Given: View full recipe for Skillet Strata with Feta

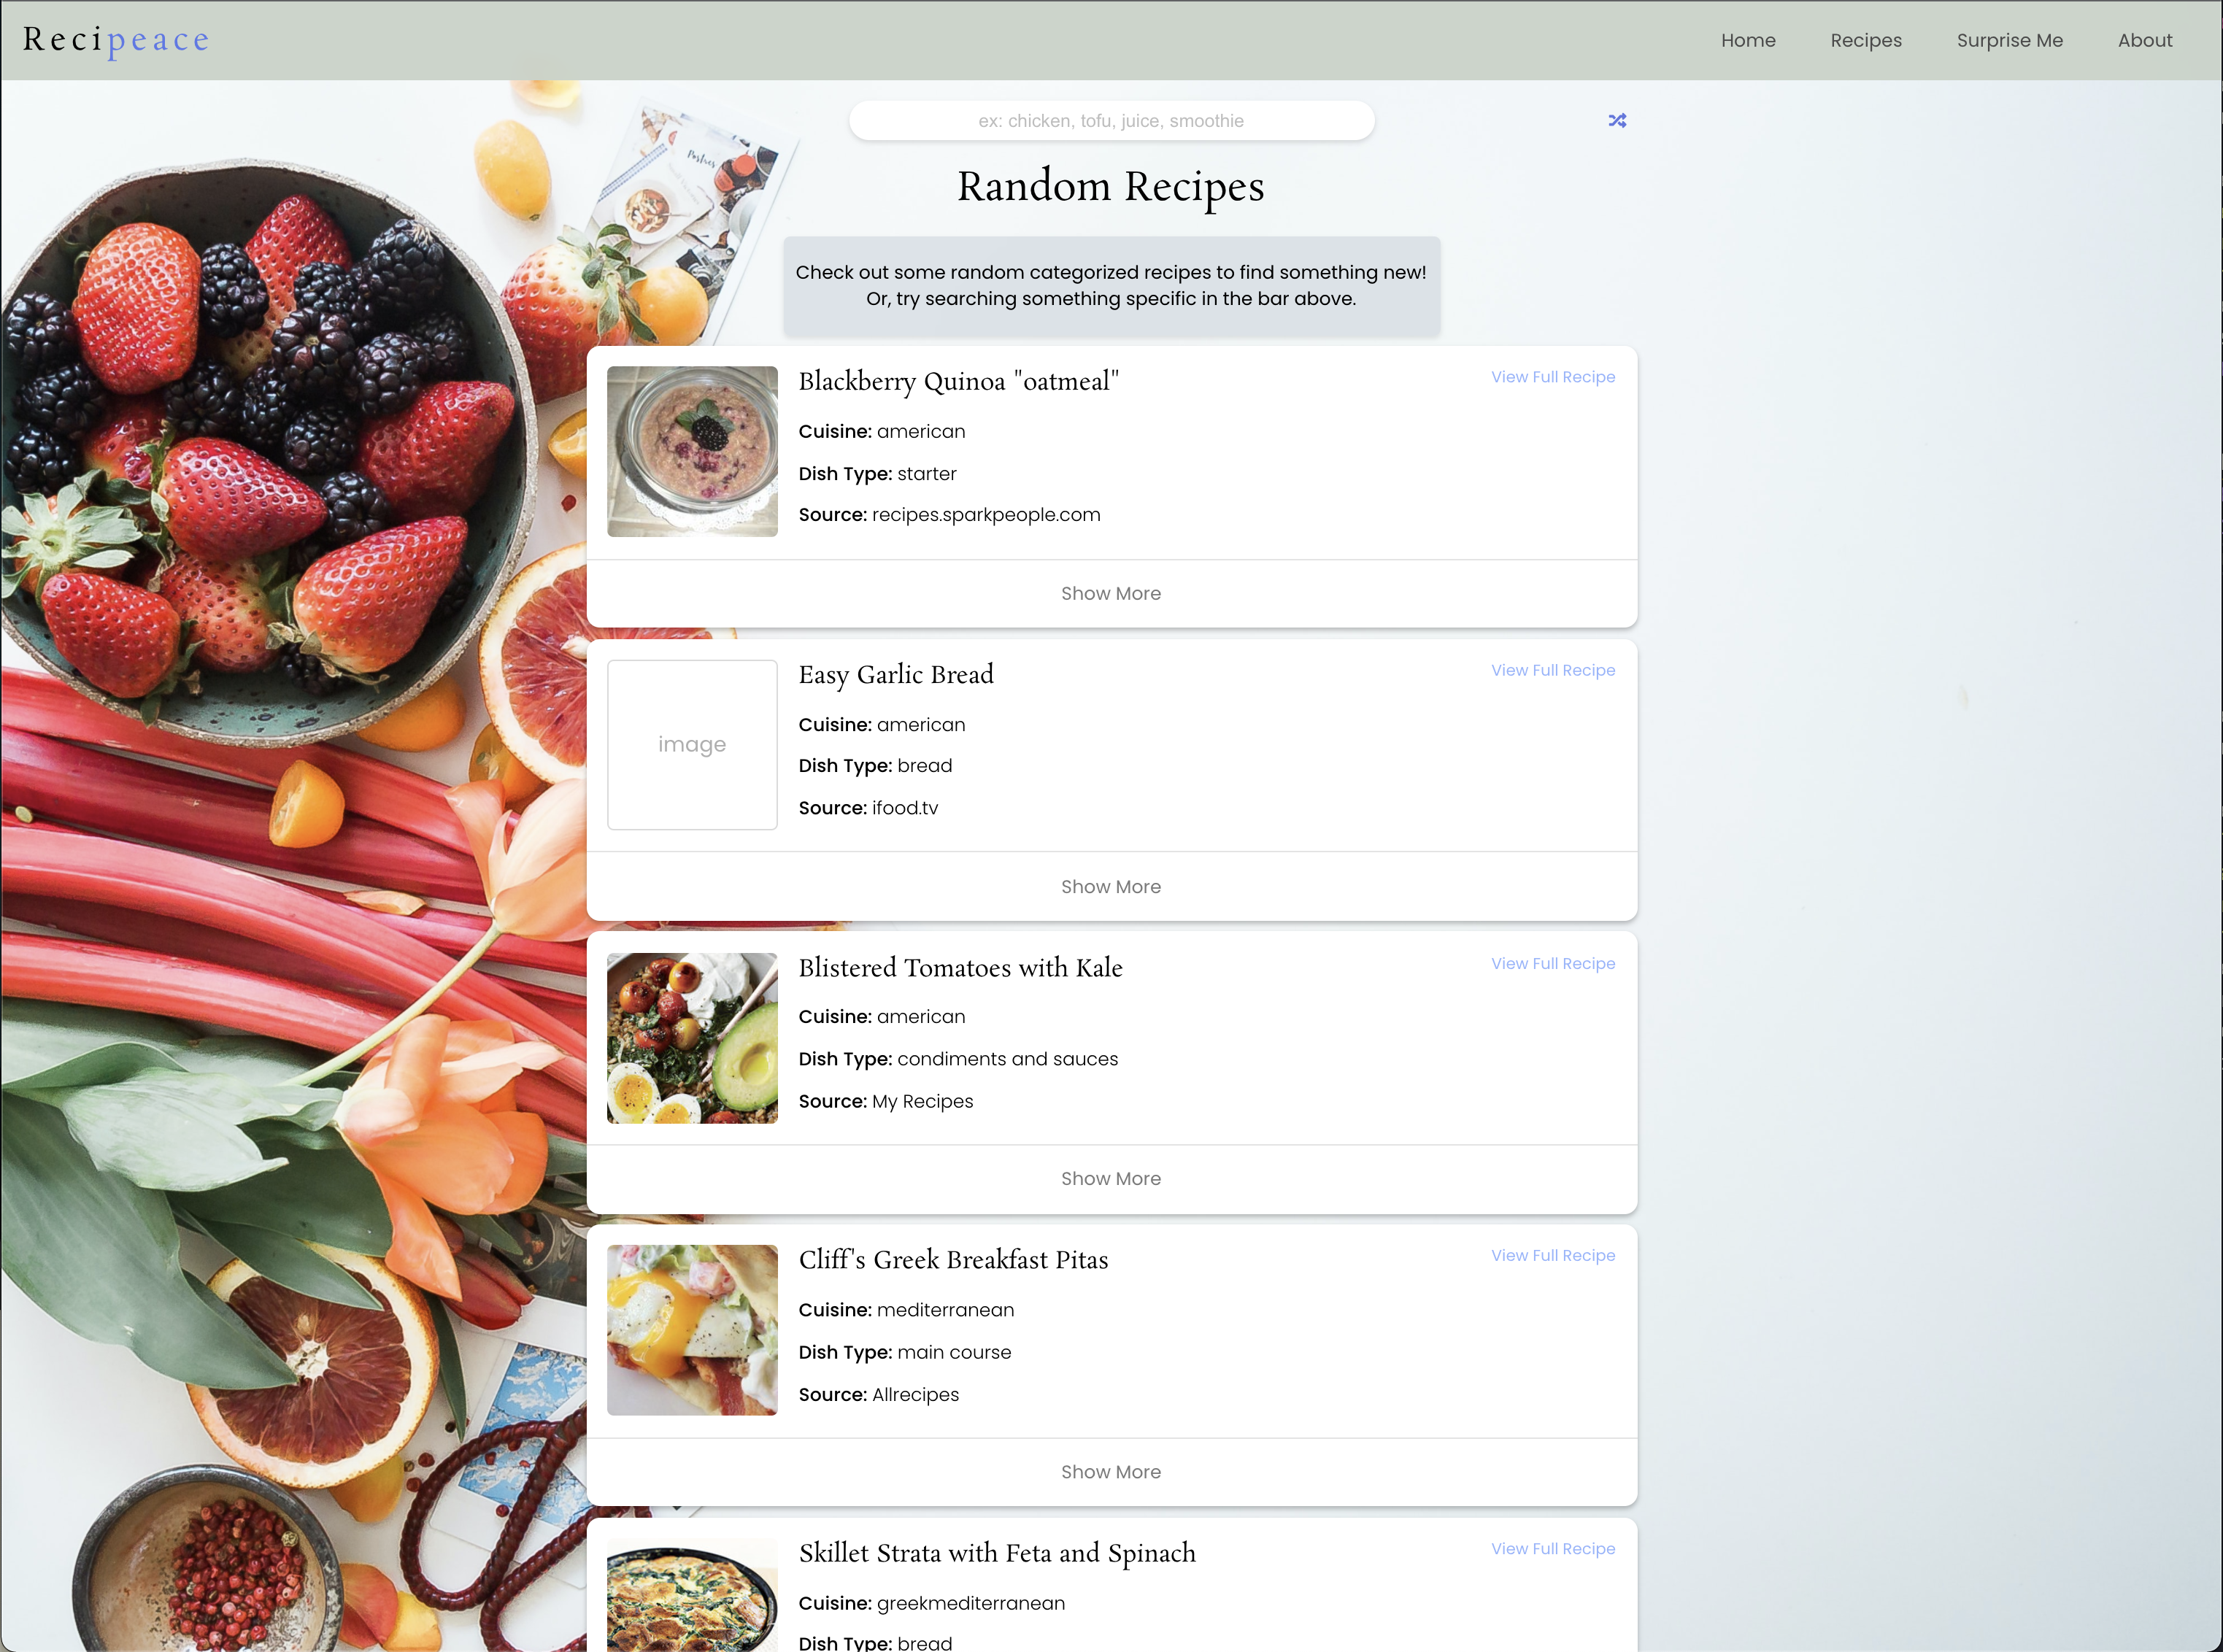Looking at the screenshot, I should tap(1553, 1548).
